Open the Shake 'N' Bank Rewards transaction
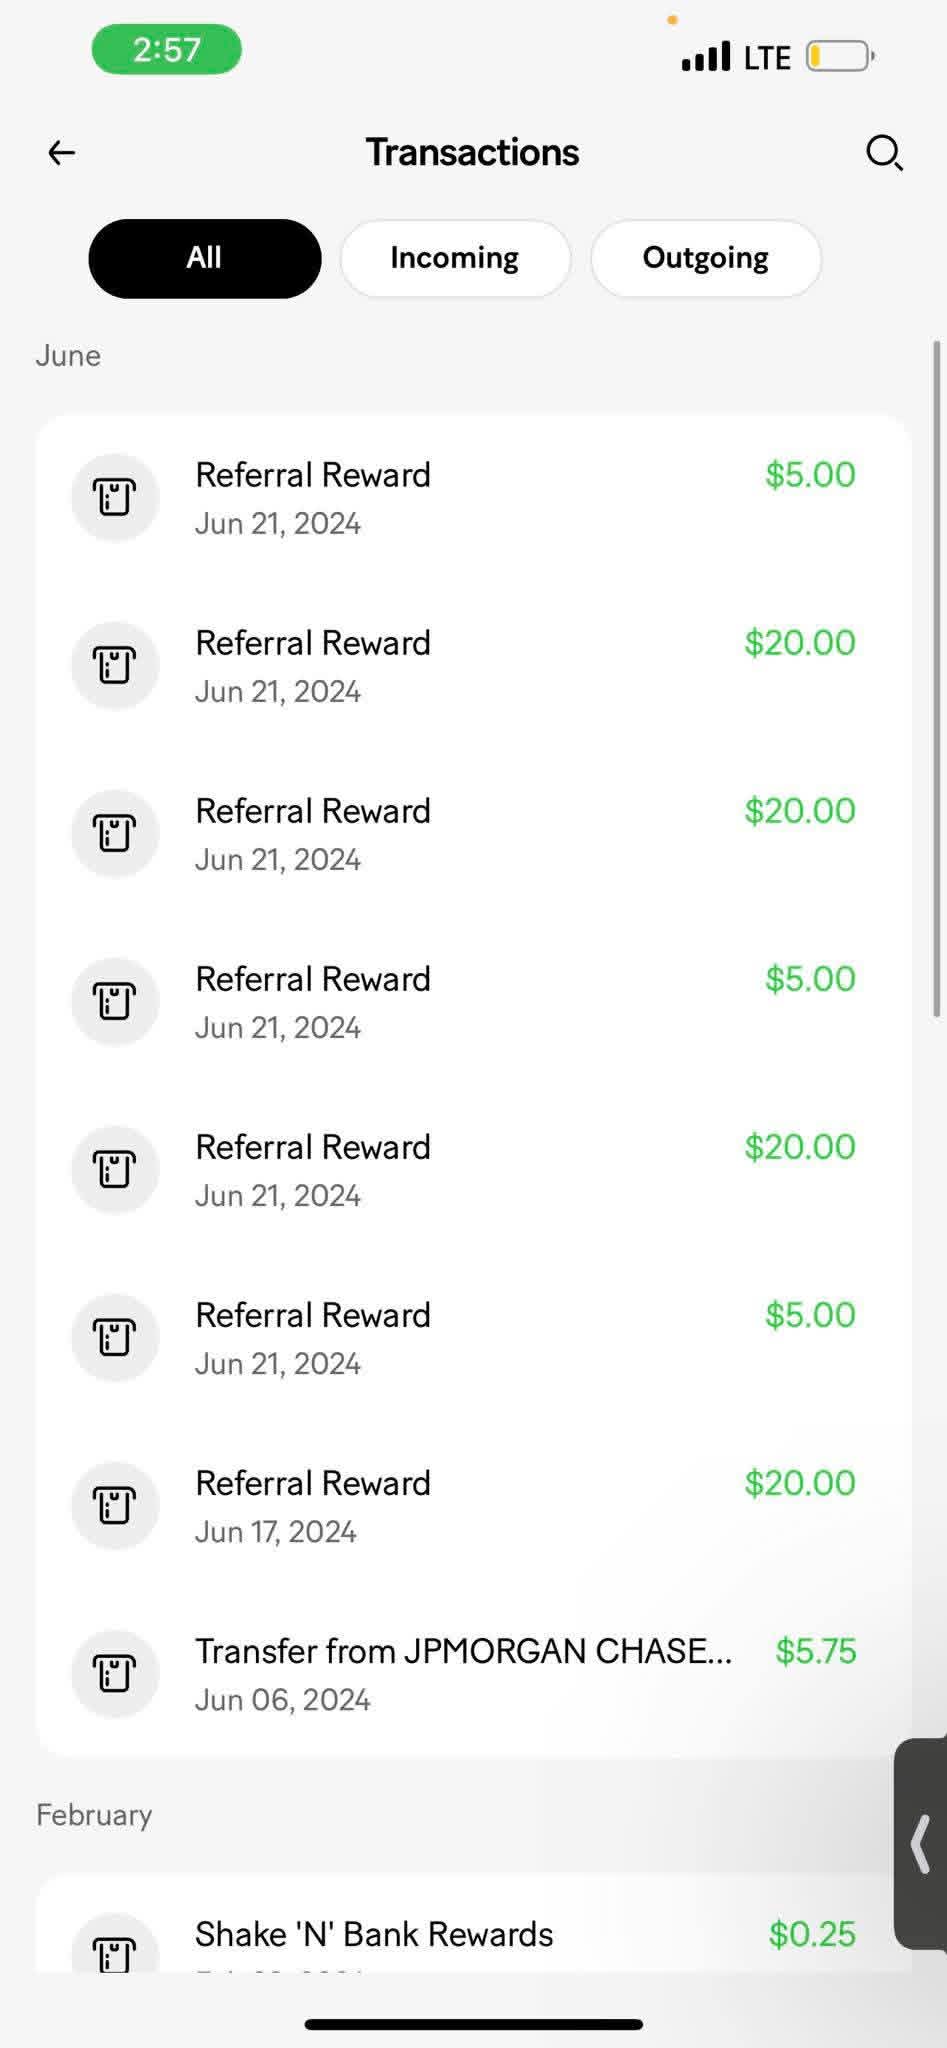Screen dimensions: 947x2048 (x=374, y=1935)
